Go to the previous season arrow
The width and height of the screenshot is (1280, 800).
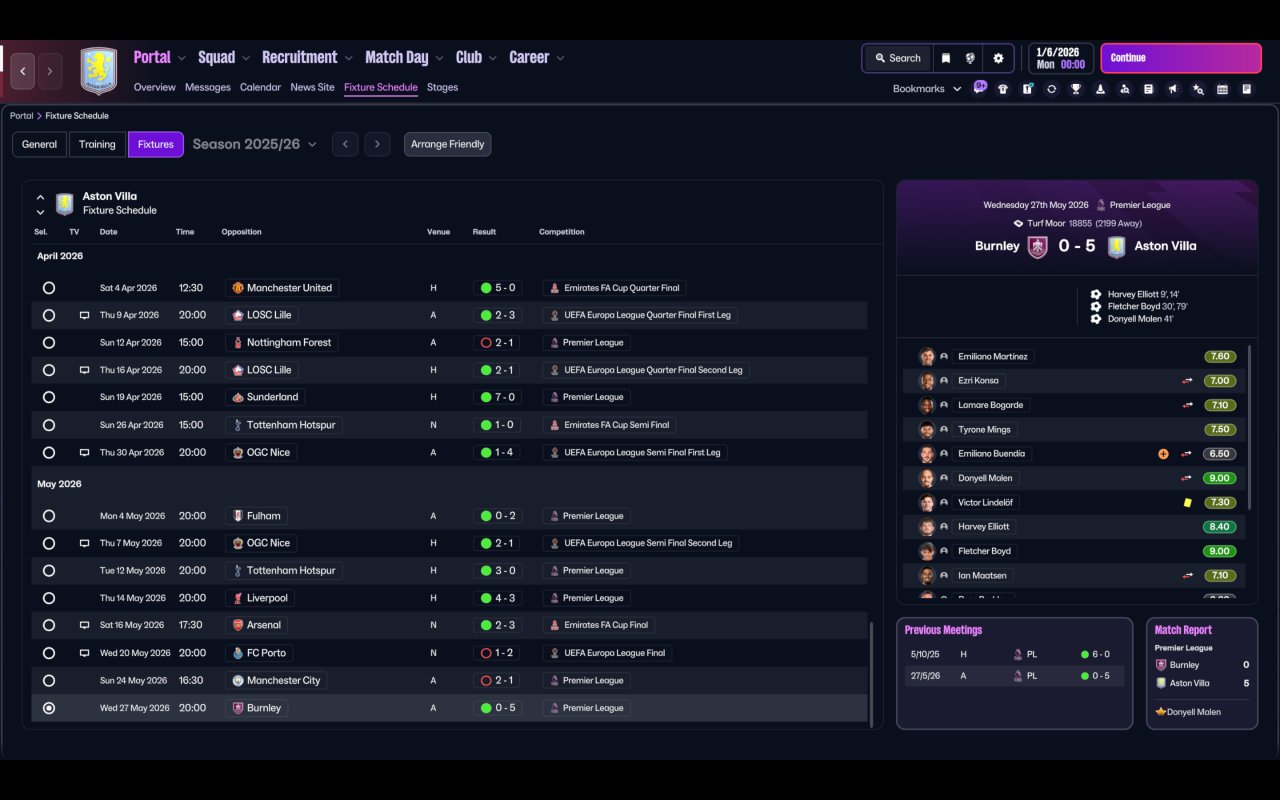[345, 144]
